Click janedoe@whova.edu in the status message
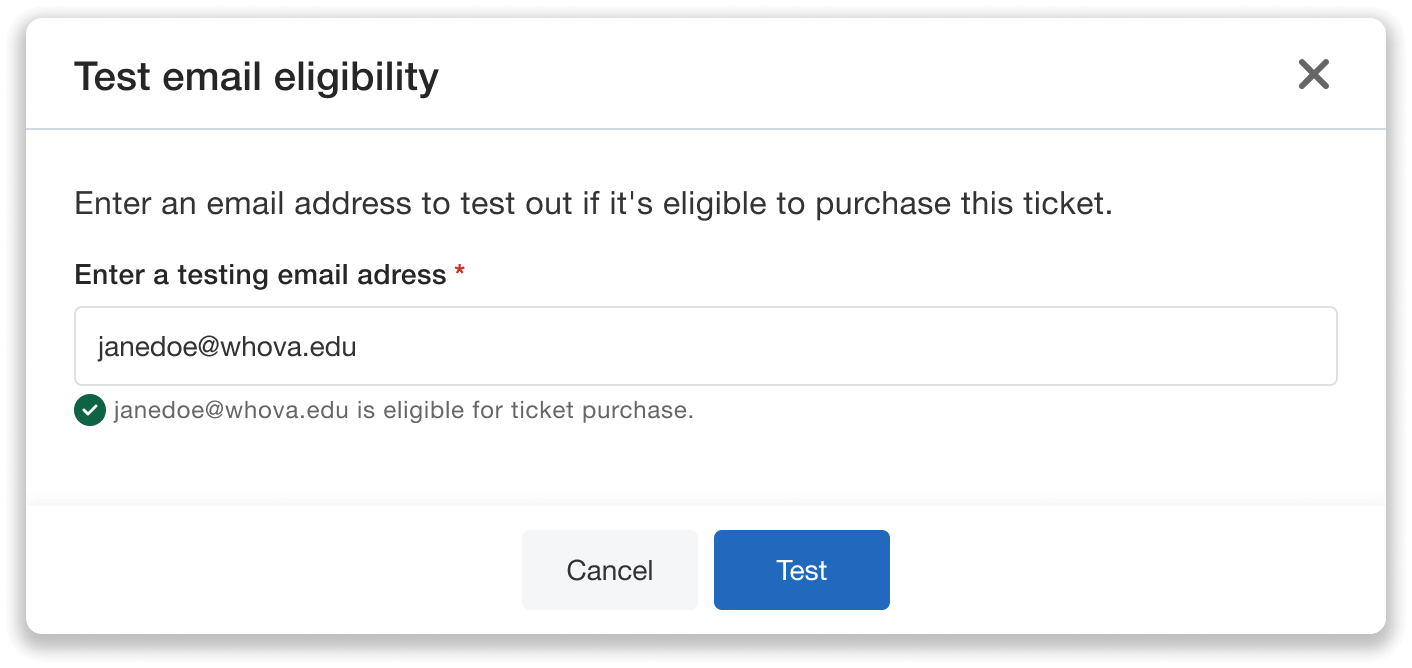1412x668 pixels. tap(230, 410)
